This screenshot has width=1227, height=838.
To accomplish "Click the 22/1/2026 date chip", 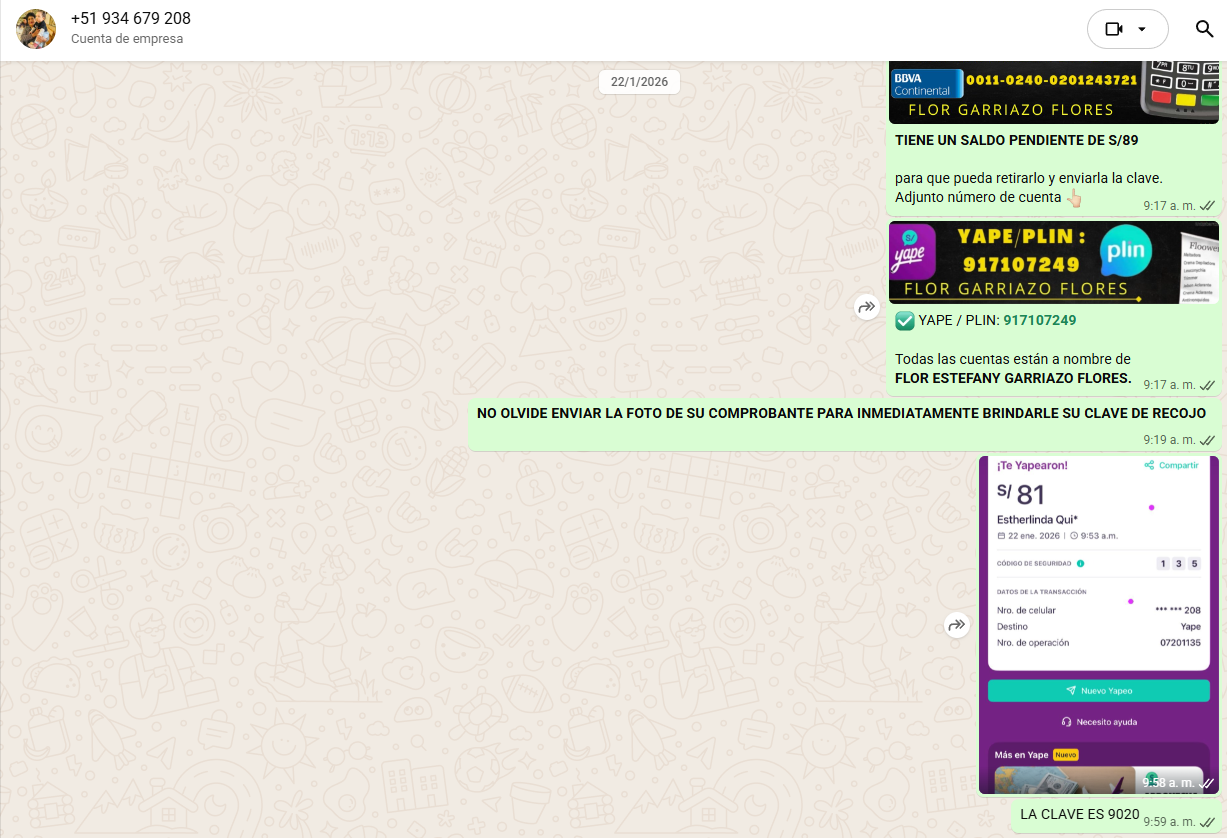I will [x=639, y=82].
